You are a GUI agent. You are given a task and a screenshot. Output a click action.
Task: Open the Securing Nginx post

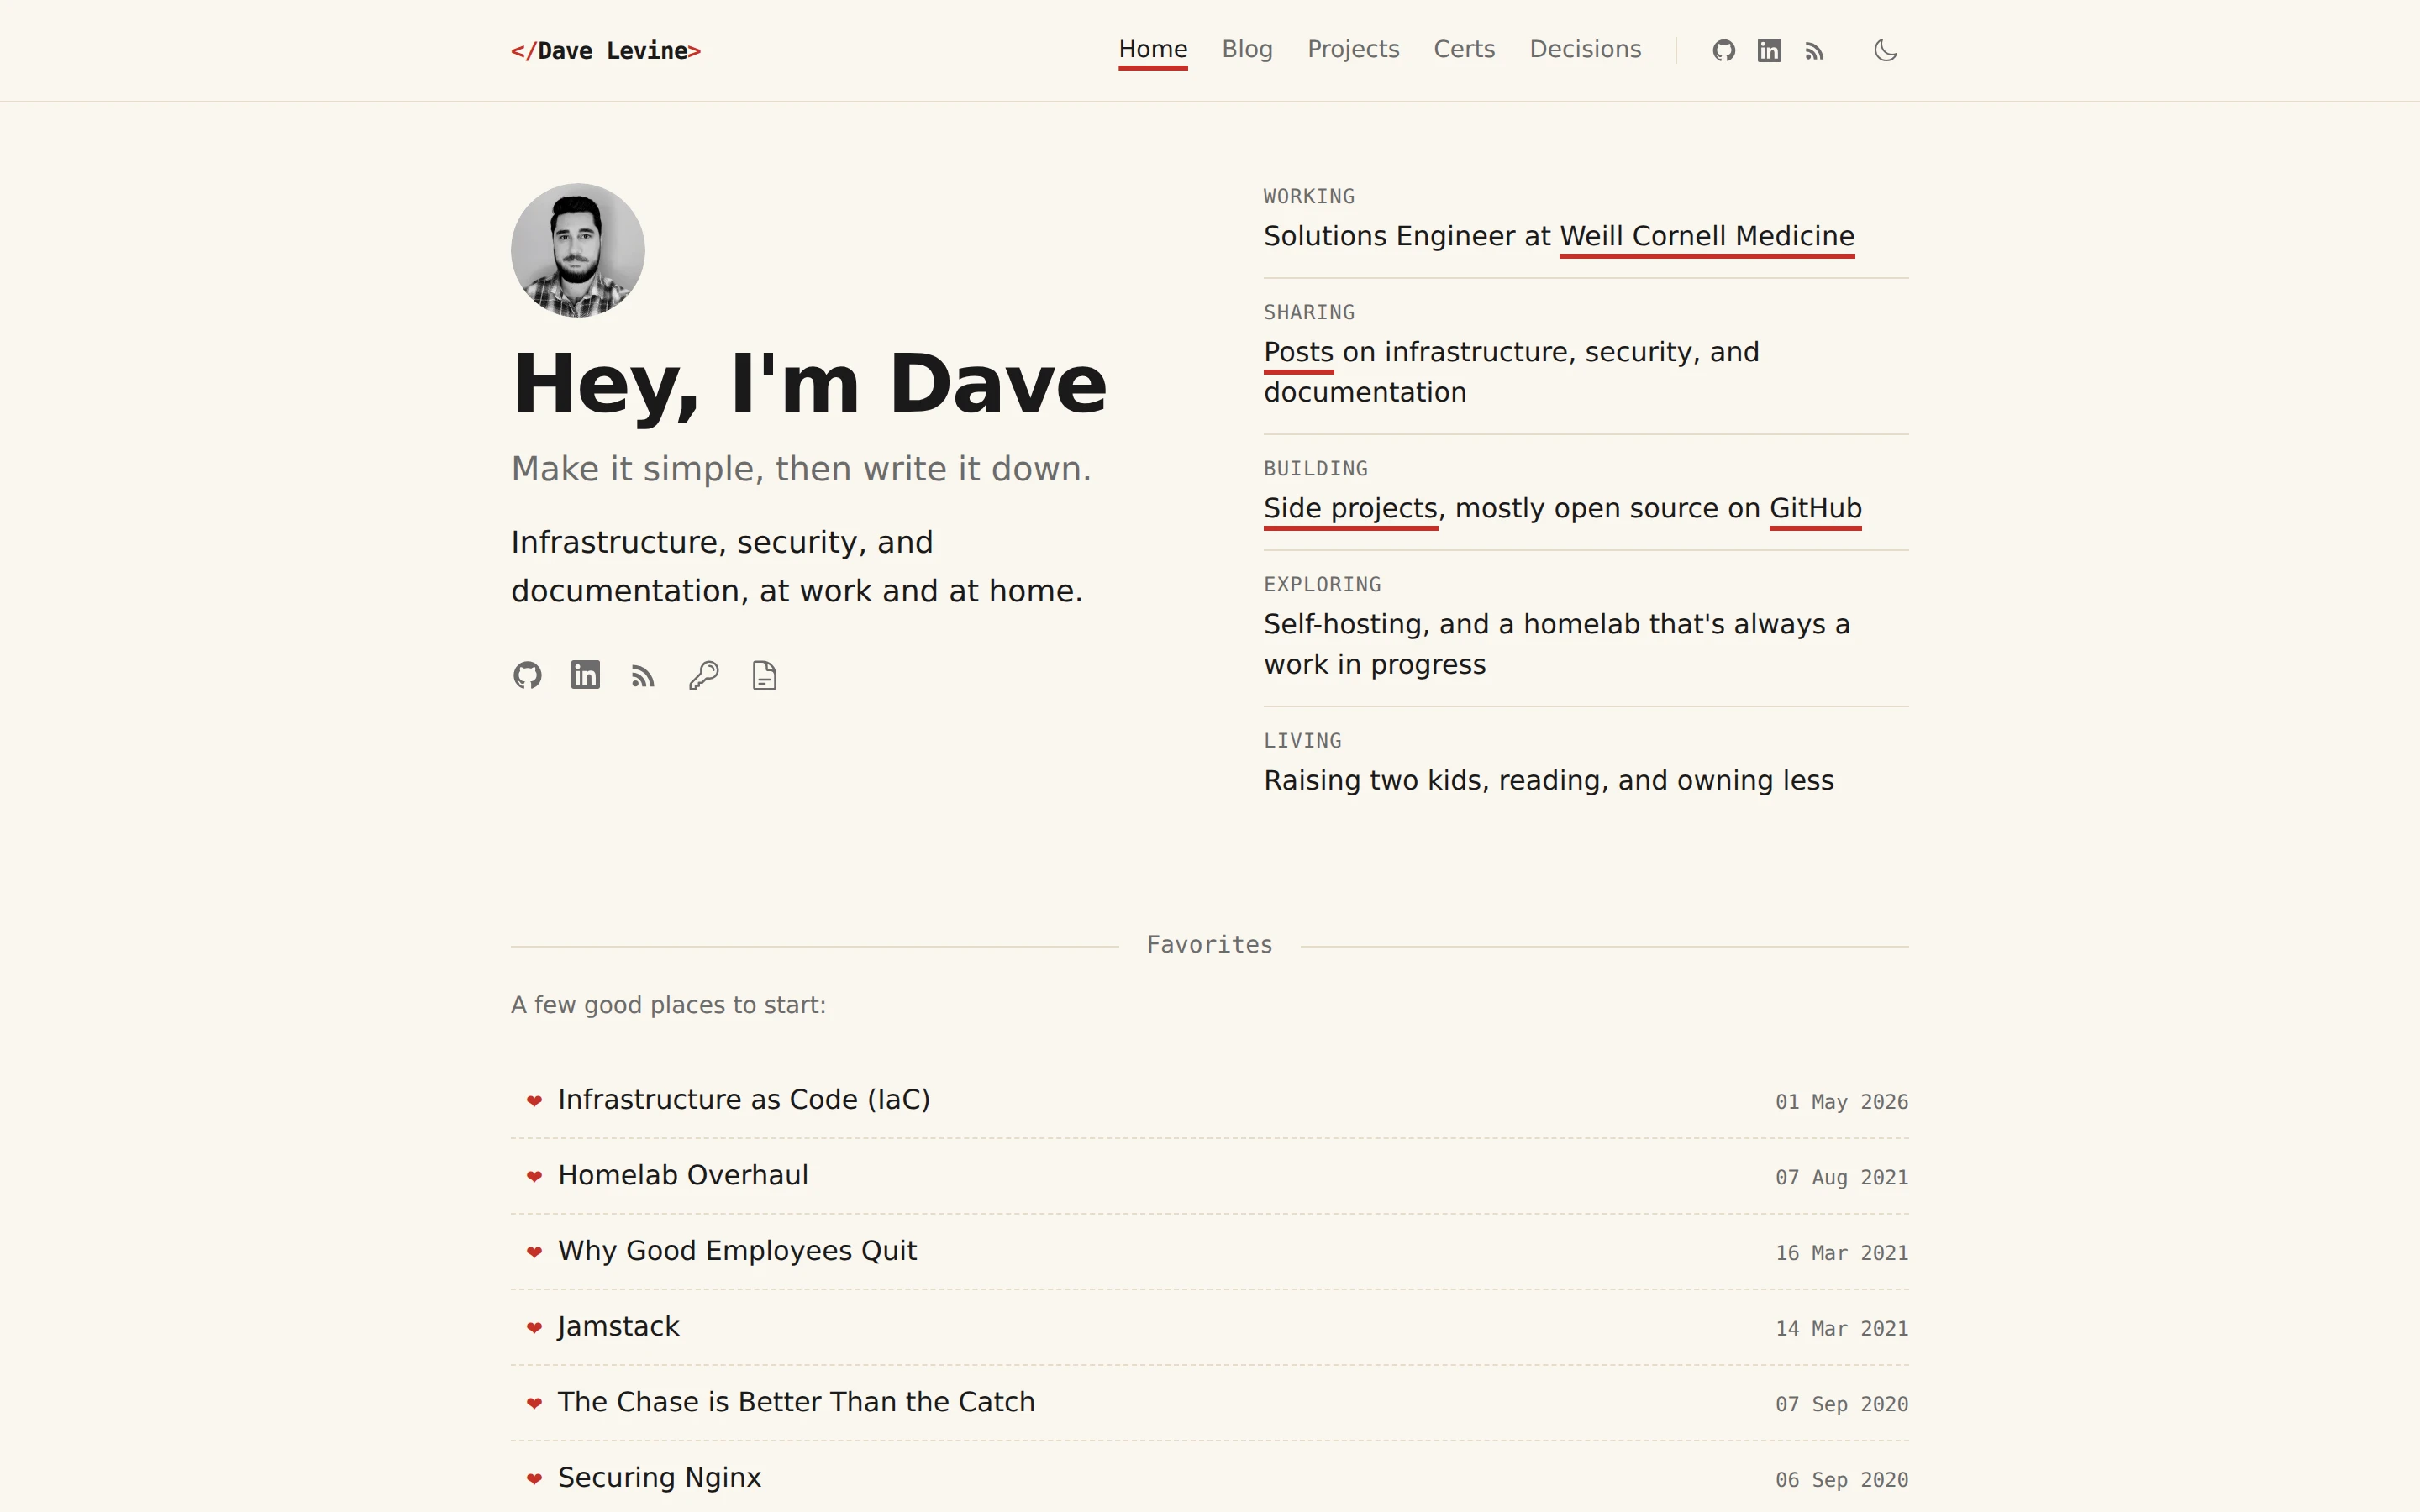[659, 1478]
